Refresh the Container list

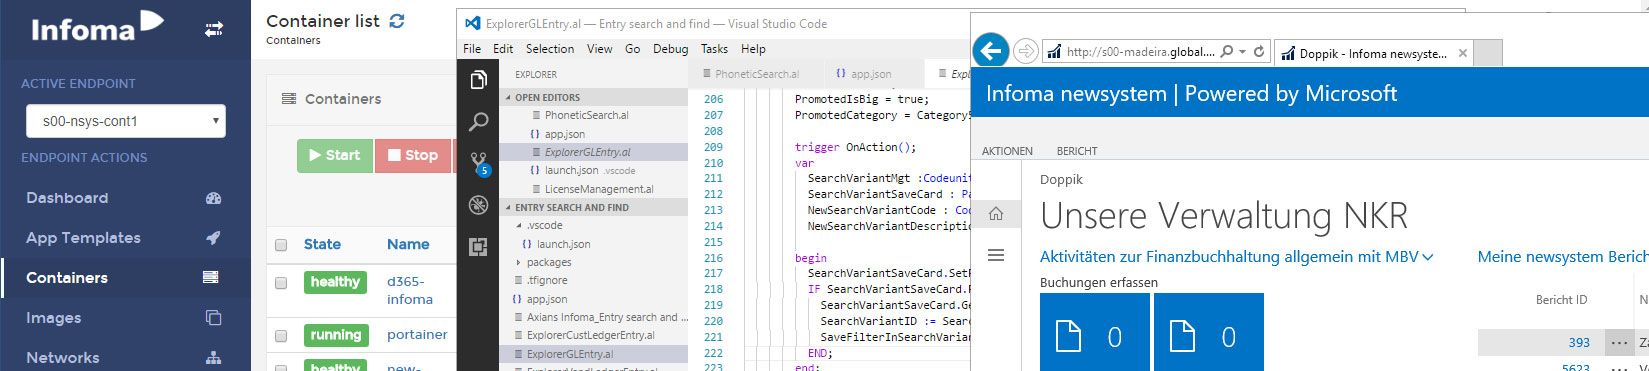397,21
